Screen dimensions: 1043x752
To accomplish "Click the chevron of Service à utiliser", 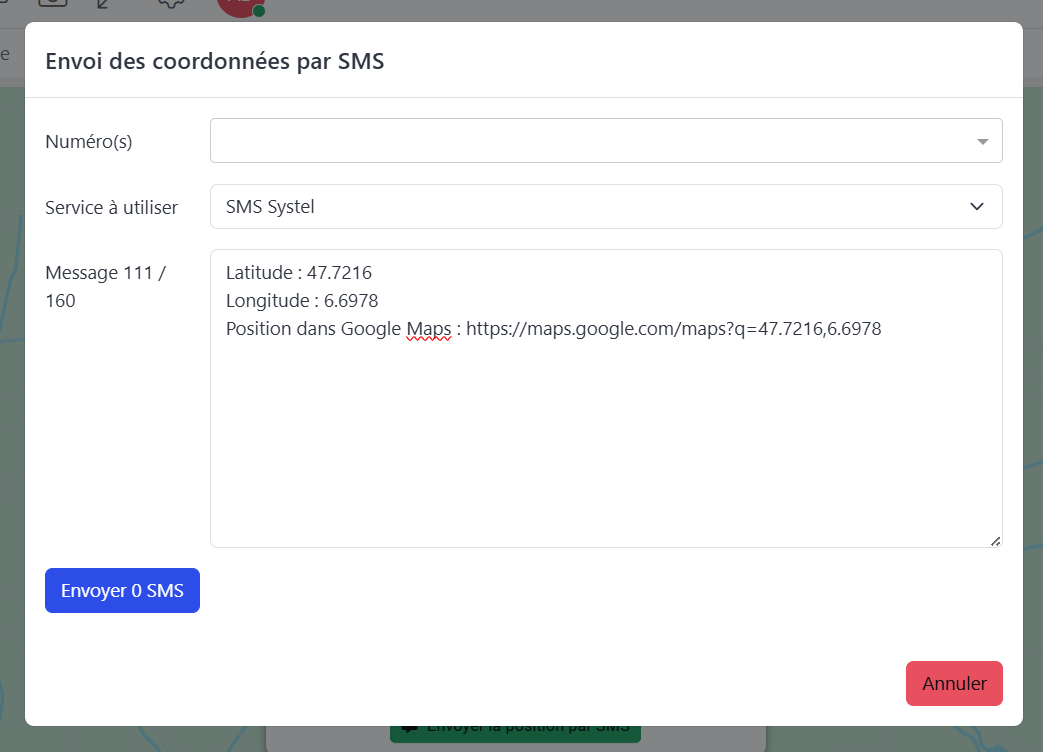I will click(977, 207).
